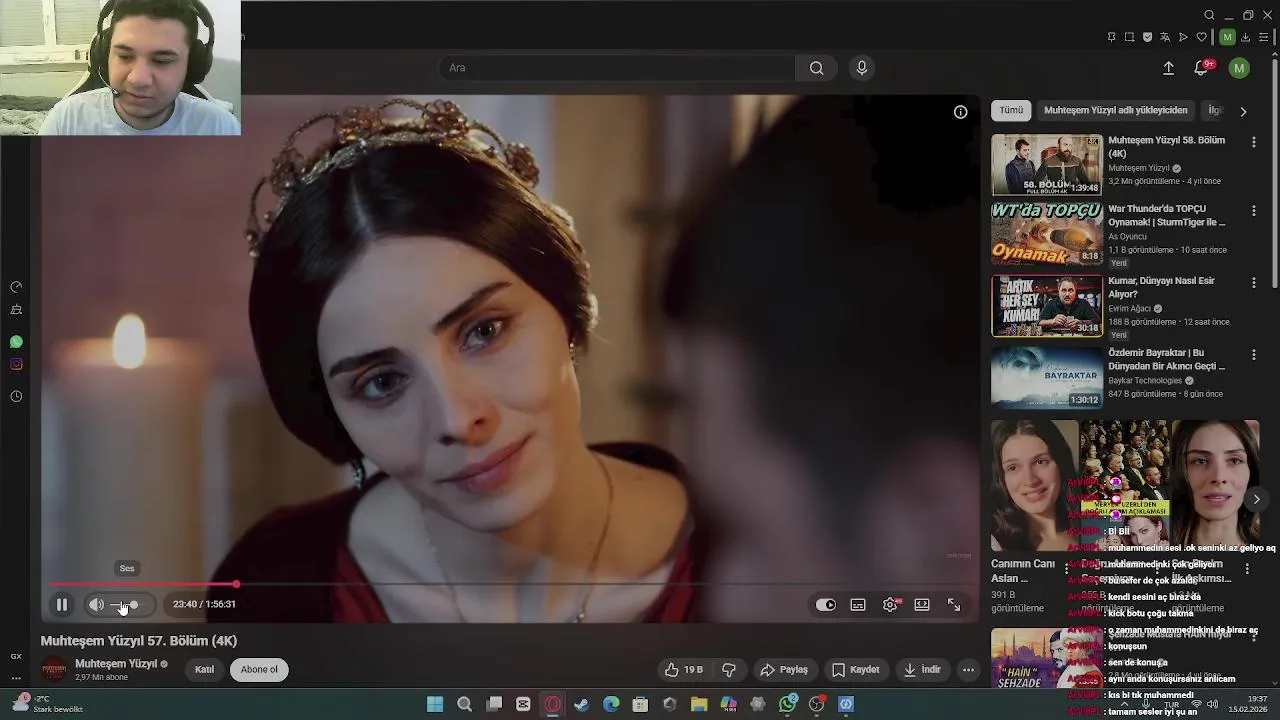This screenshot has height=720, width=1280.
Task: Save video with Kaydet button
Action: point(856,670)
